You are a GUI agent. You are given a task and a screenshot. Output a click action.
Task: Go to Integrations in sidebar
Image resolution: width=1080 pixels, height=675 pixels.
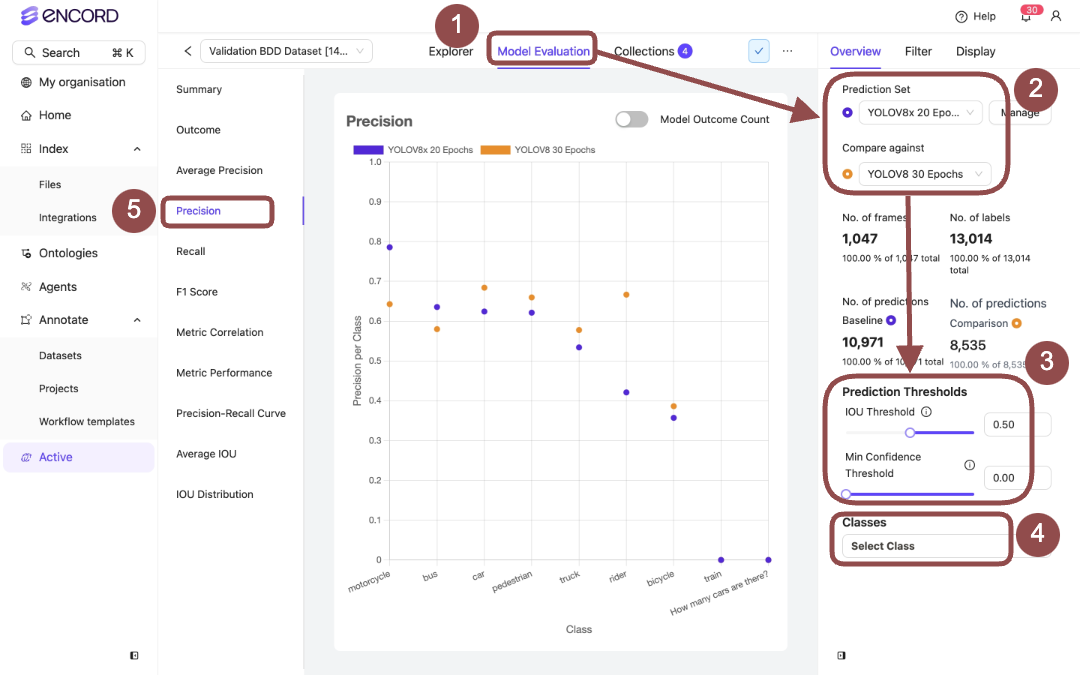(x=68, y=218)
